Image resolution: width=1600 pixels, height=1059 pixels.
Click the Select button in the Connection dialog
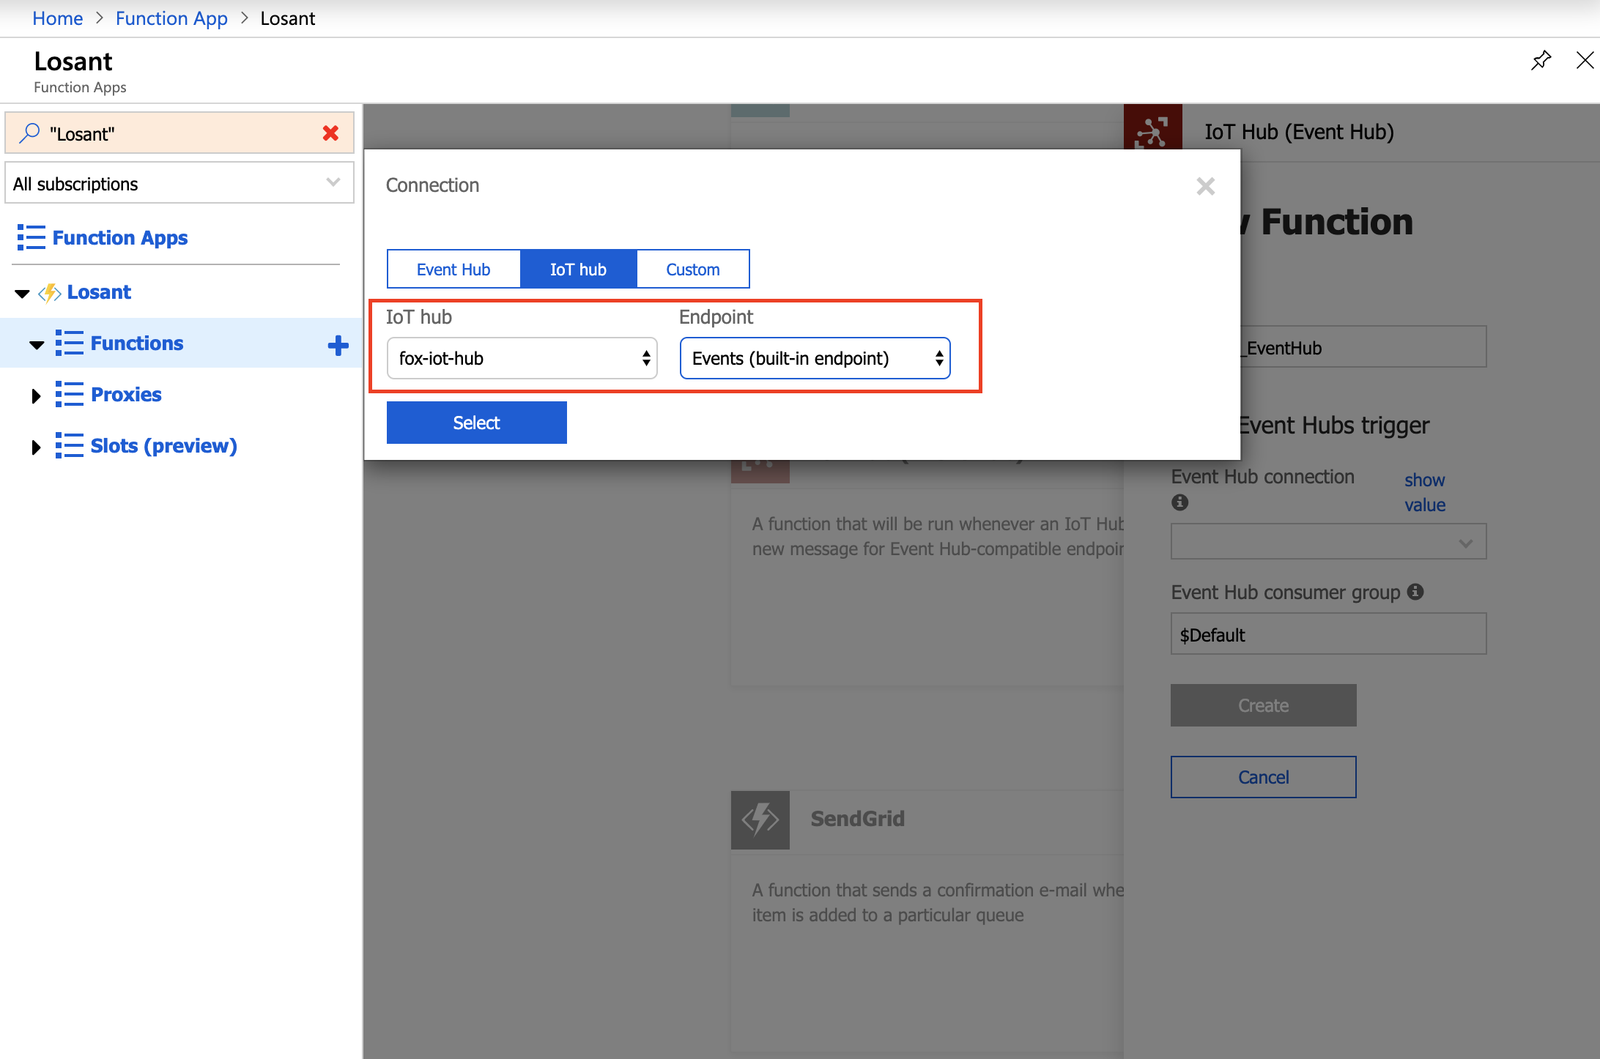click(476, 422)
